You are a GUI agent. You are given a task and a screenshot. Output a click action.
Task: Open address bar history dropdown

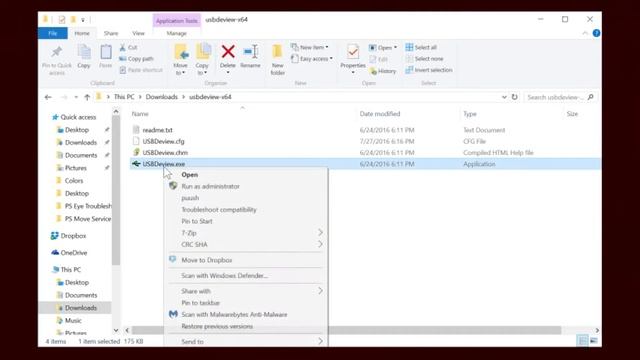click(504, 97)
